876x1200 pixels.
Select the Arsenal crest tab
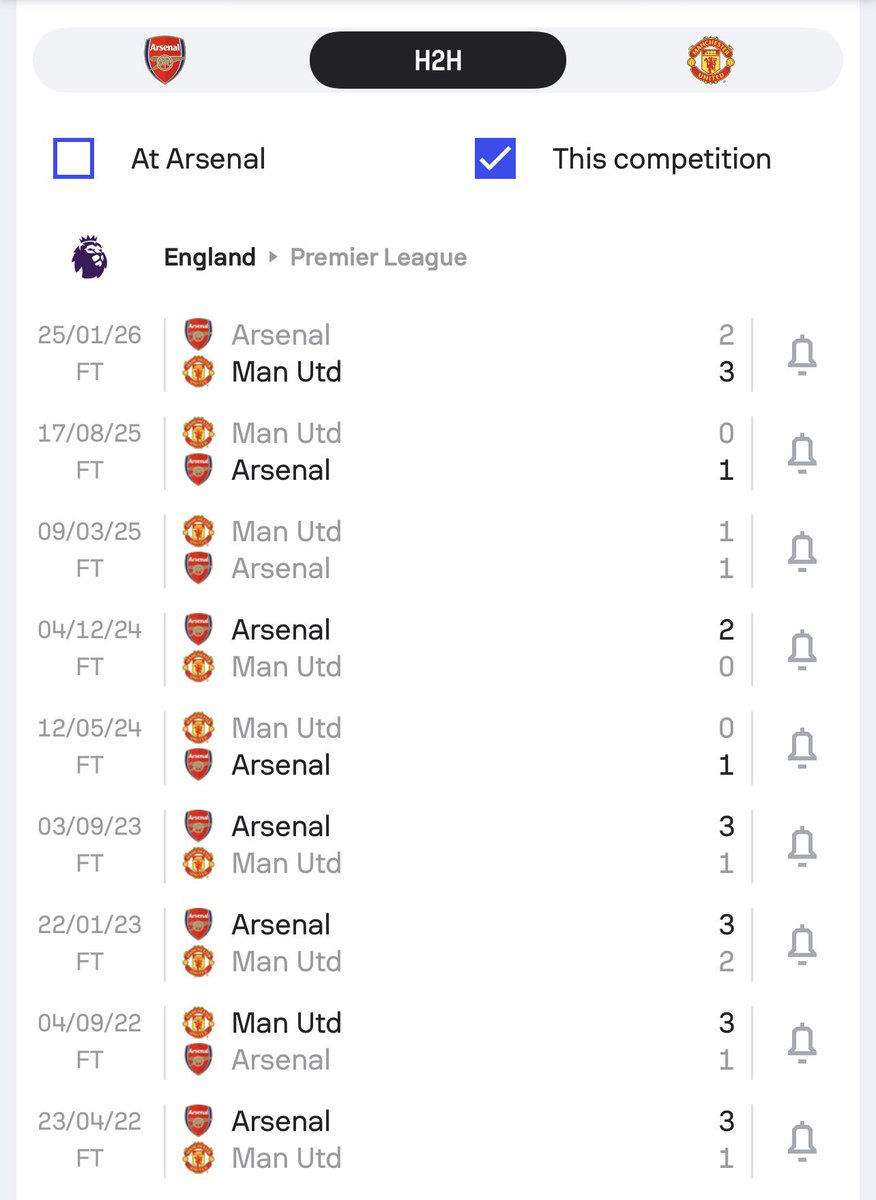(165, 60)
